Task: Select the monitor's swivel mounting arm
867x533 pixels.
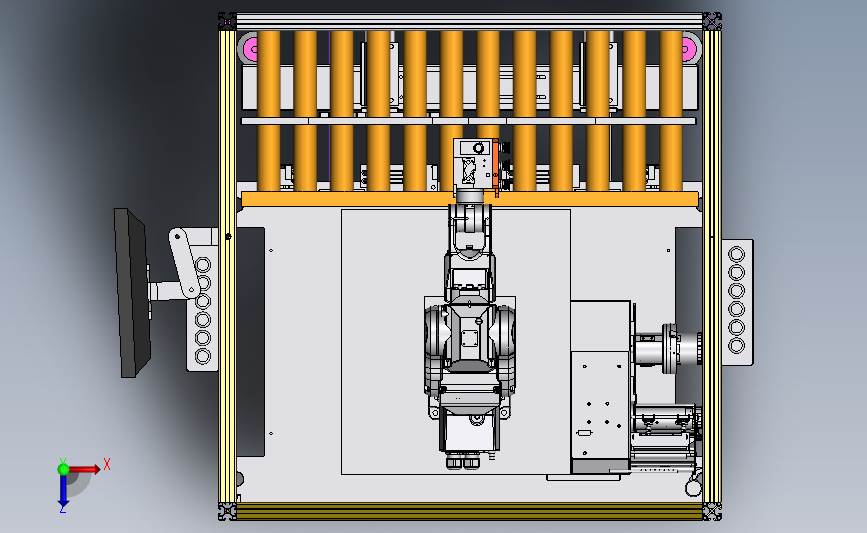Action: pos(185,265)
